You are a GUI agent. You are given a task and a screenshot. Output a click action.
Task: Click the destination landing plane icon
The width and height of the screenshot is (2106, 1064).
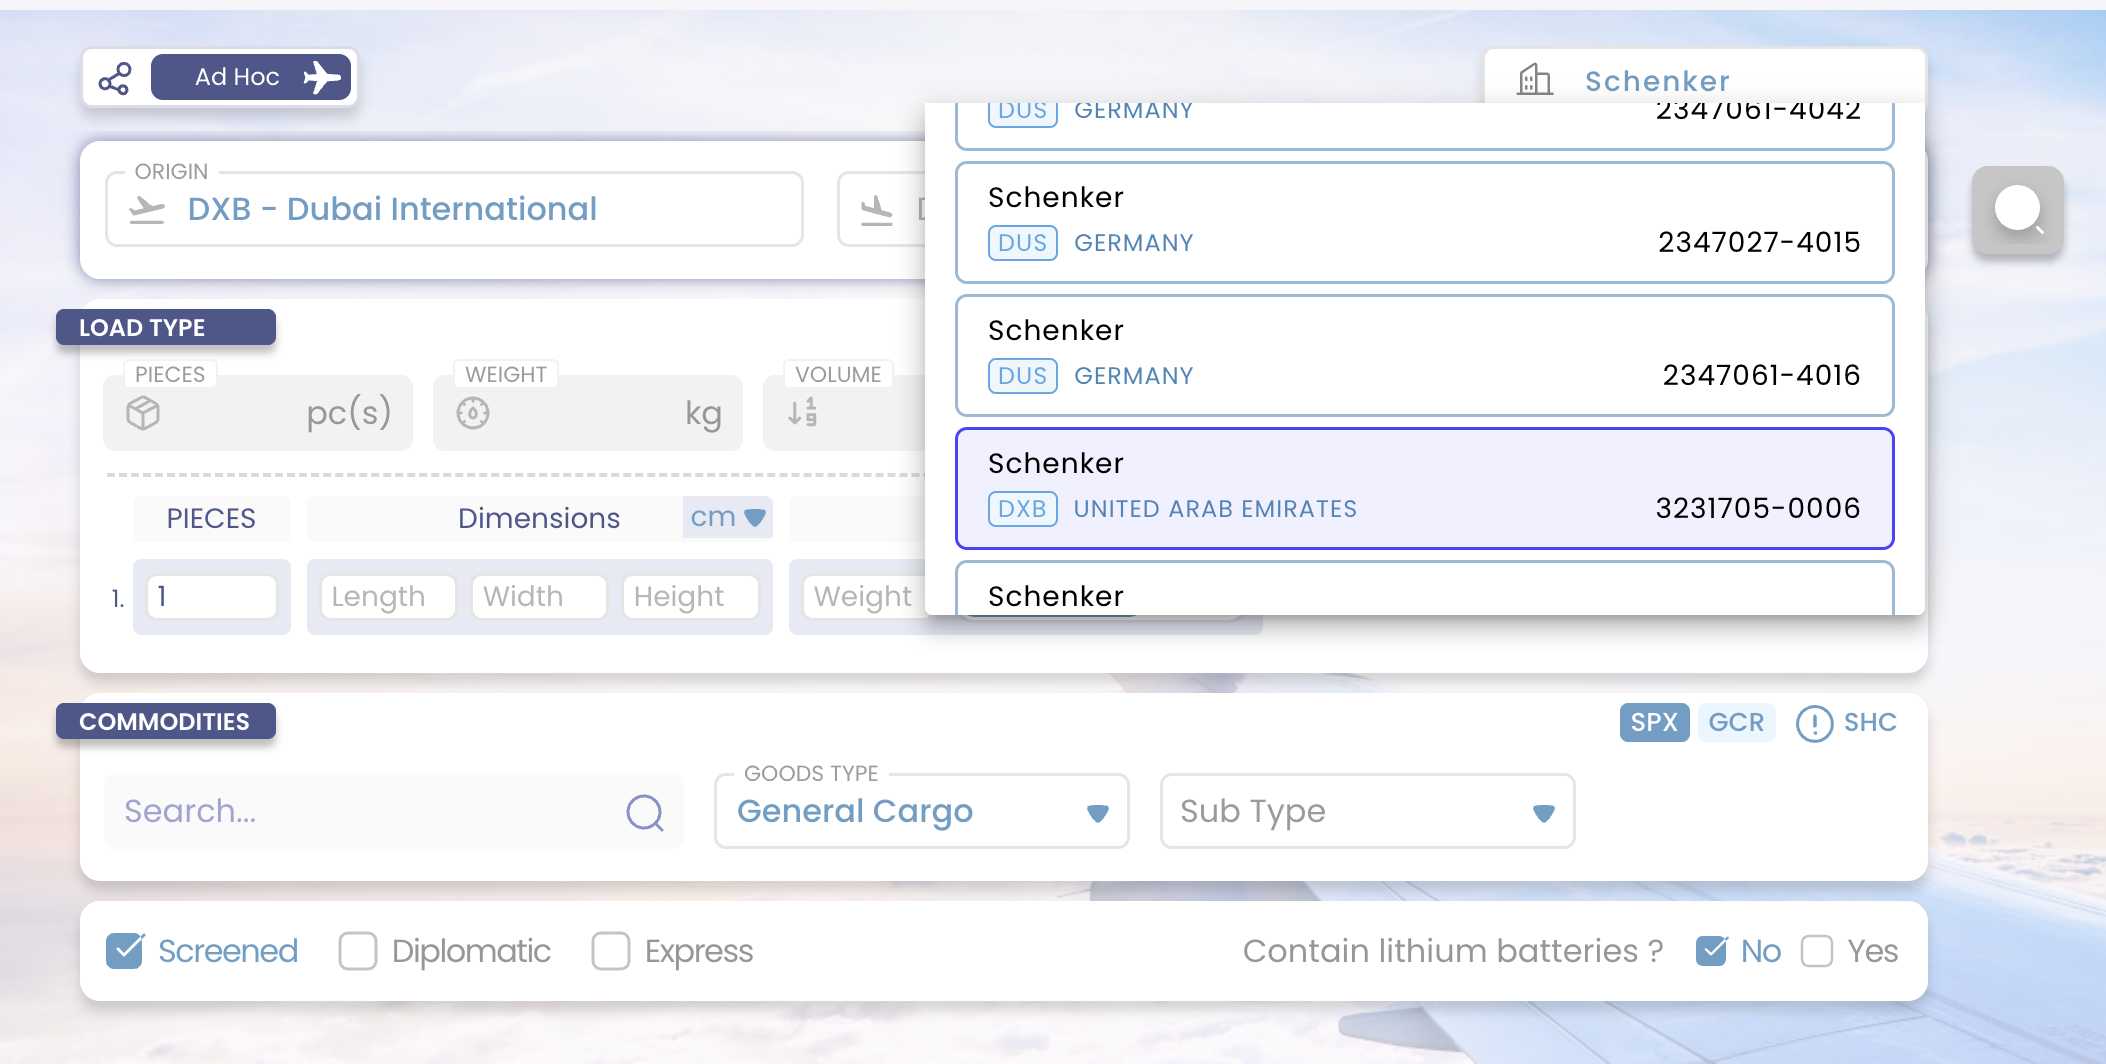pos(877,209)
